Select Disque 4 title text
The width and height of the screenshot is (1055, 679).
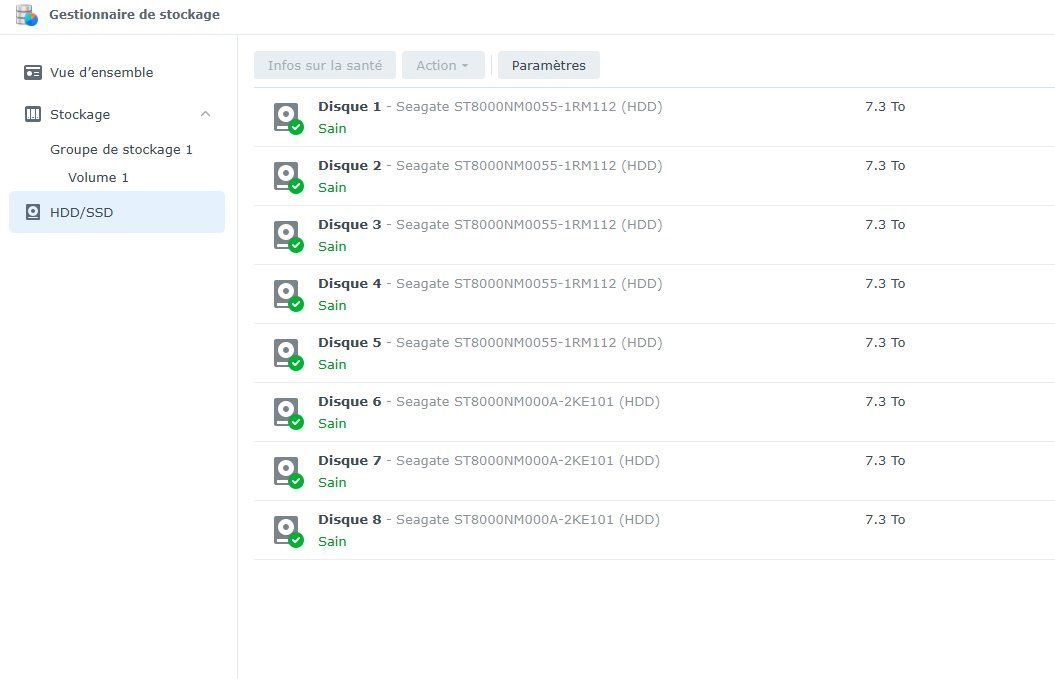click(350, 283)
